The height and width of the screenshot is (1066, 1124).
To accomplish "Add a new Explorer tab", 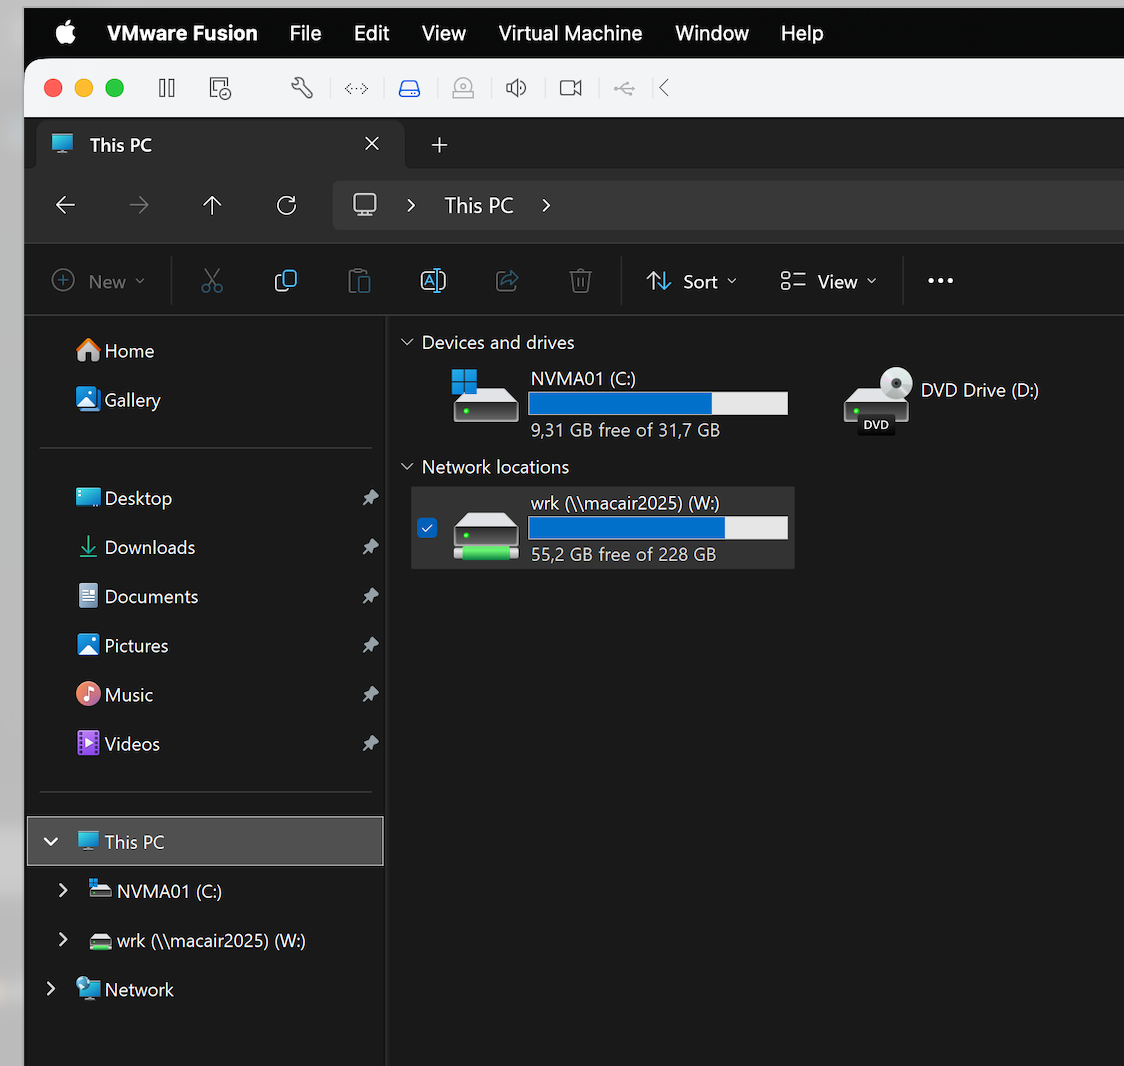I will (439, 145).
